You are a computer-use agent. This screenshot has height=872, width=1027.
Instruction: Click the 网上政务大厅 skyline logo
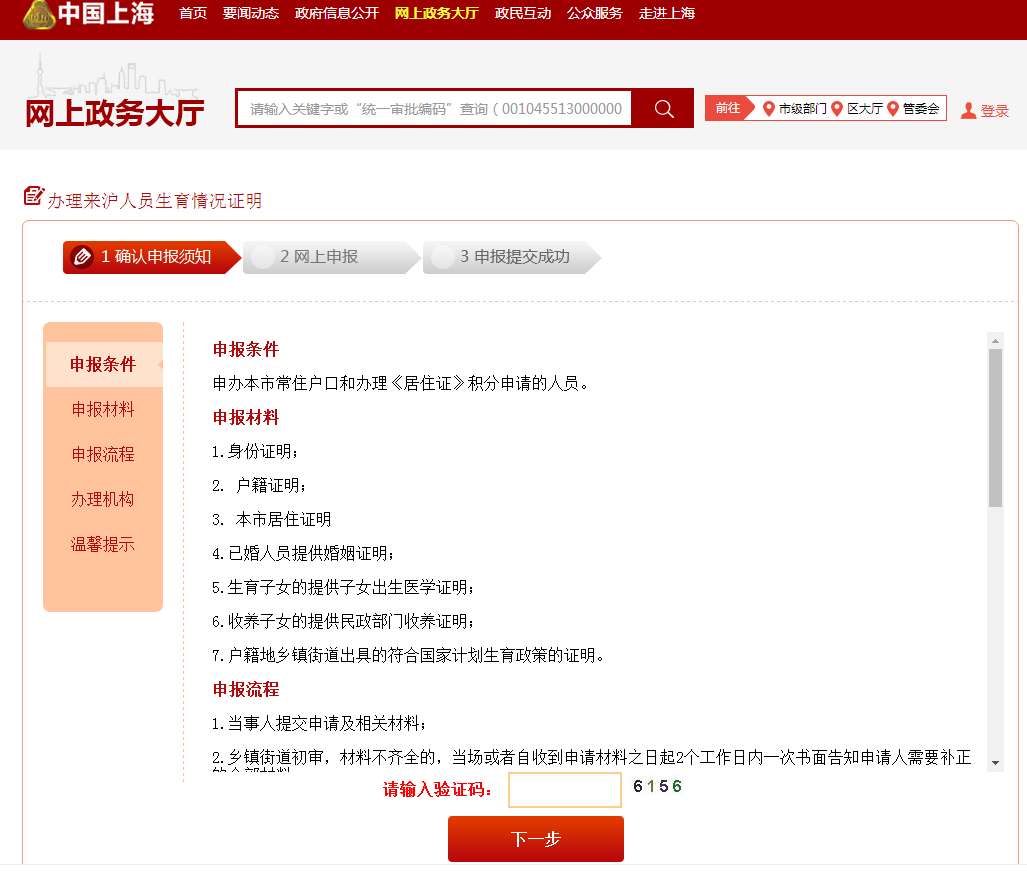[x=115, y=91]
